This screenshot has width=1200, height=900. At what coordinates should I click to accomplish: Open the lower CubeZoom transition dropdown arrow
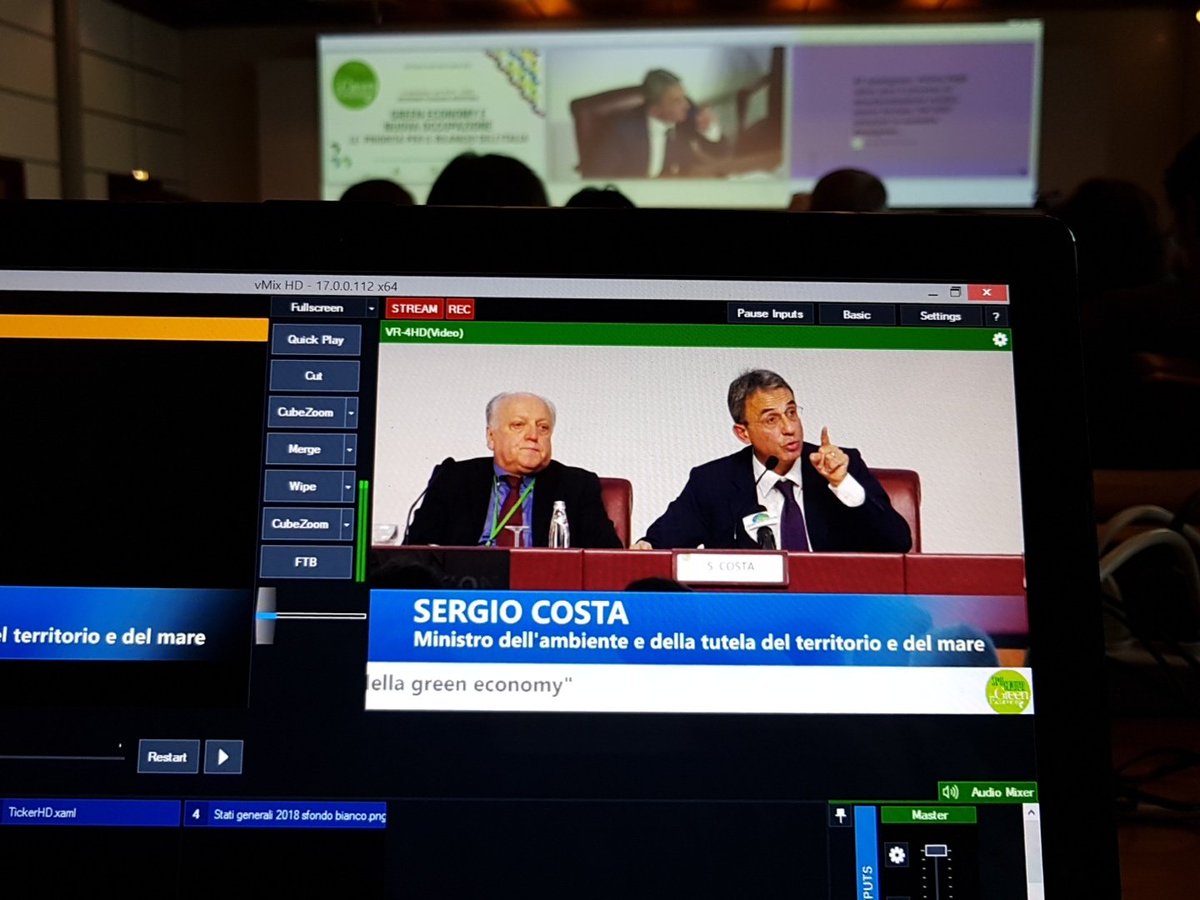click(x=347, y=523)
